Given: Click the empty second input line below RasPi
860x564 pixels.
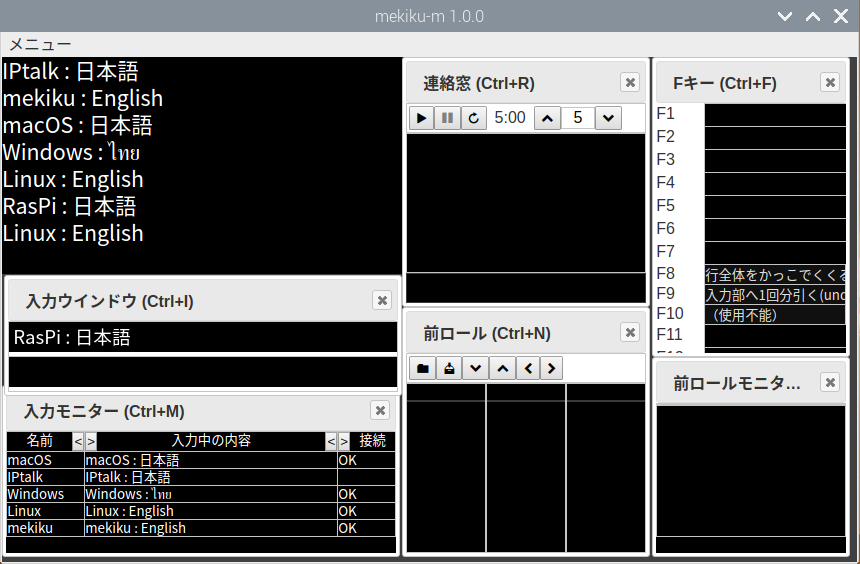Looking at the screenshot, I should (x=203, y=373).
